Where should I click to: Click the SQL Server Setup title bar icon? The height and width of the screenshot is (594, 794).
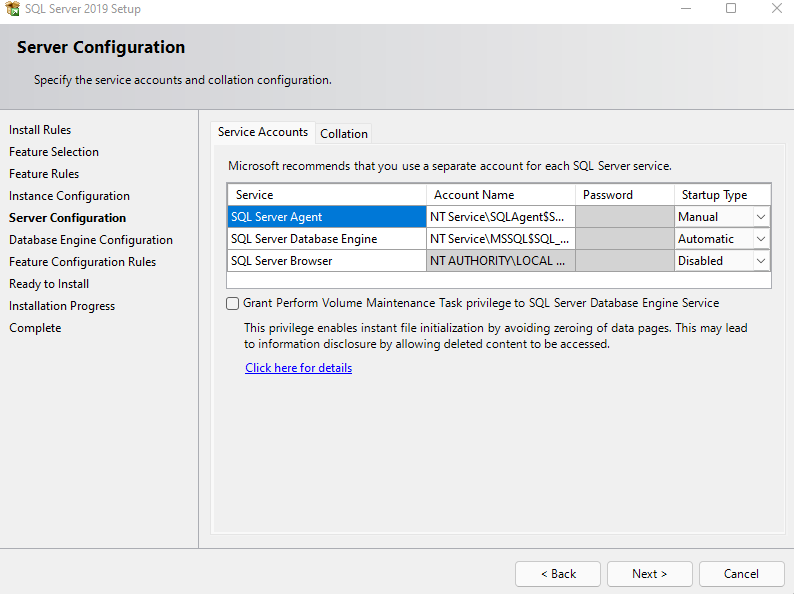click(12, 9)
